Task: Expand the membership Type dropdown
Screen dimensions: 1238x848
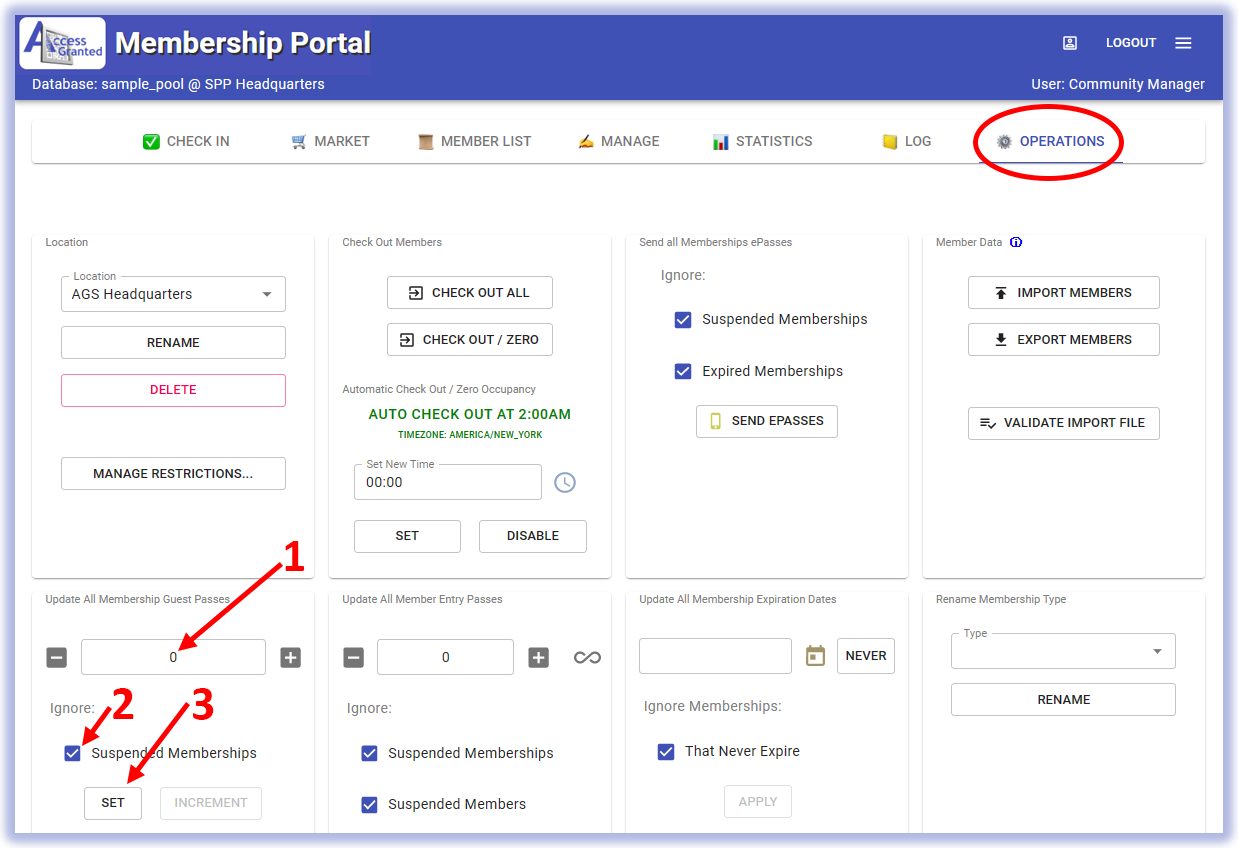Action: tap(1063, 652)
